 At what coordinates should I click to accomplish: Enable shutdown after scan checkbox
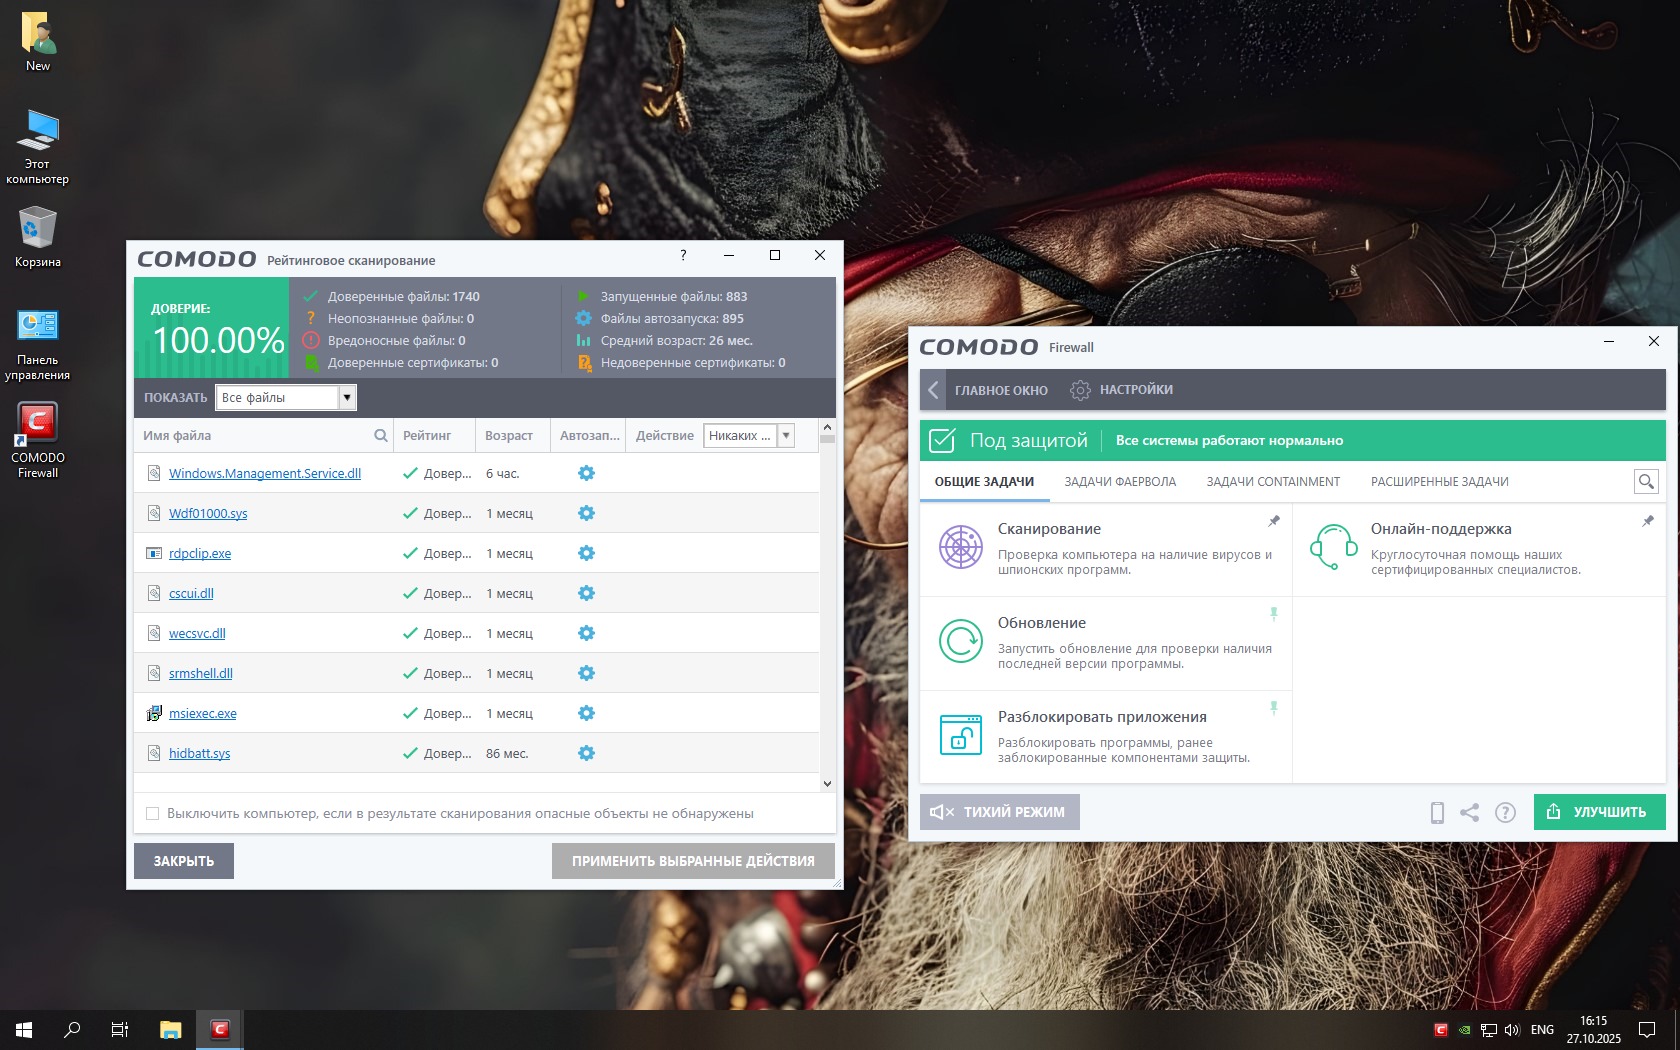coord(153,814)
